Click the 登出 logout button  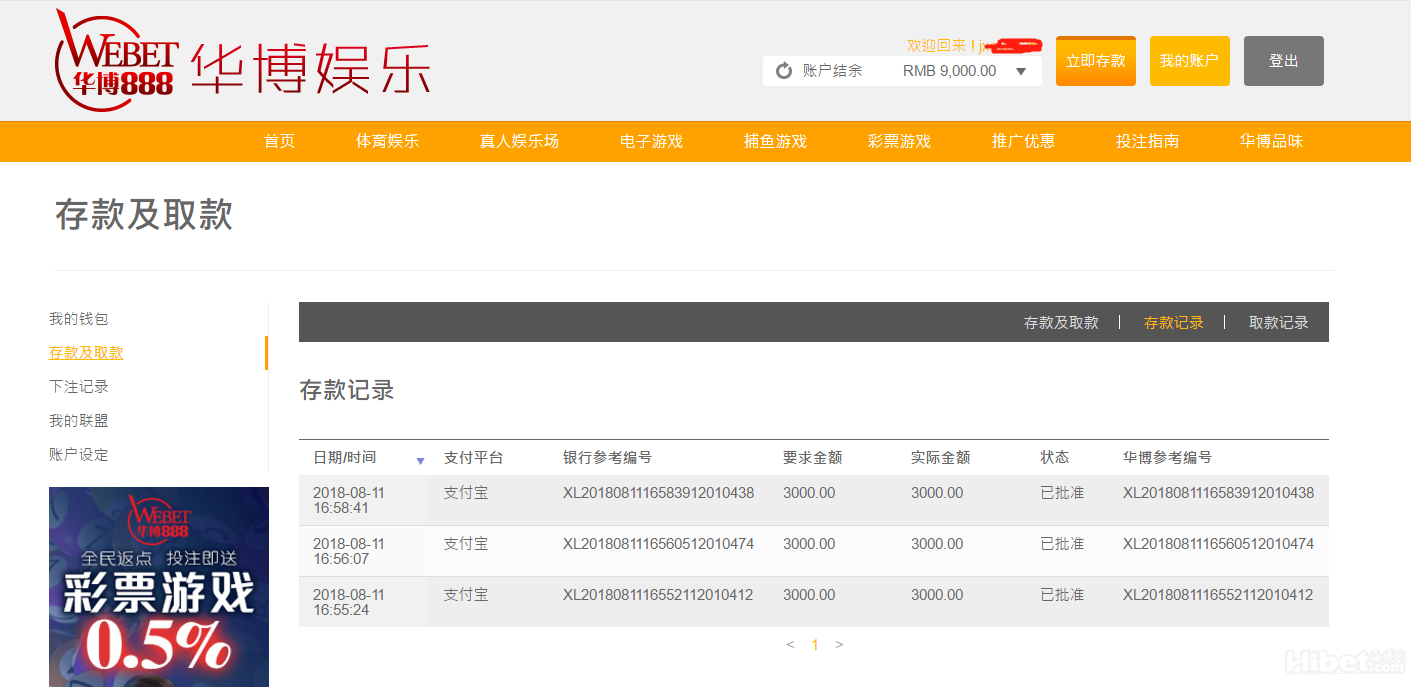click(x=1283, y=61)
